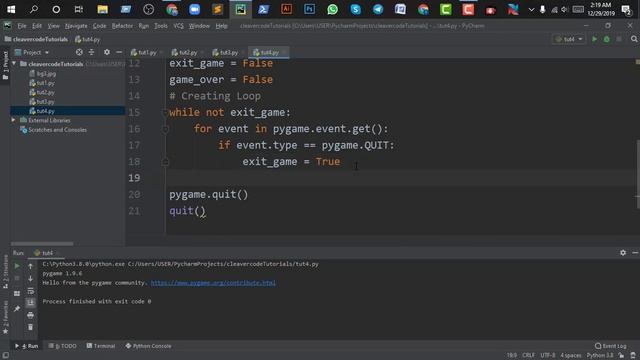Viewport: 640px width, 360px height.
Task: Open the UTF-8 encoding selector
Action: pos(548,356)
